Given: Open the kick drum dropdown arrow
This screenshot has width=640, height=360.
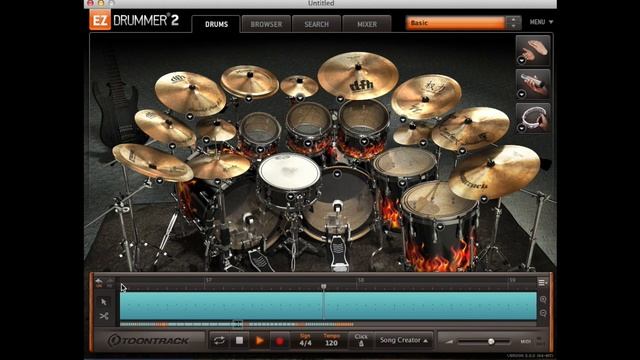Looking at the screenshot, I should click(337, 174).
